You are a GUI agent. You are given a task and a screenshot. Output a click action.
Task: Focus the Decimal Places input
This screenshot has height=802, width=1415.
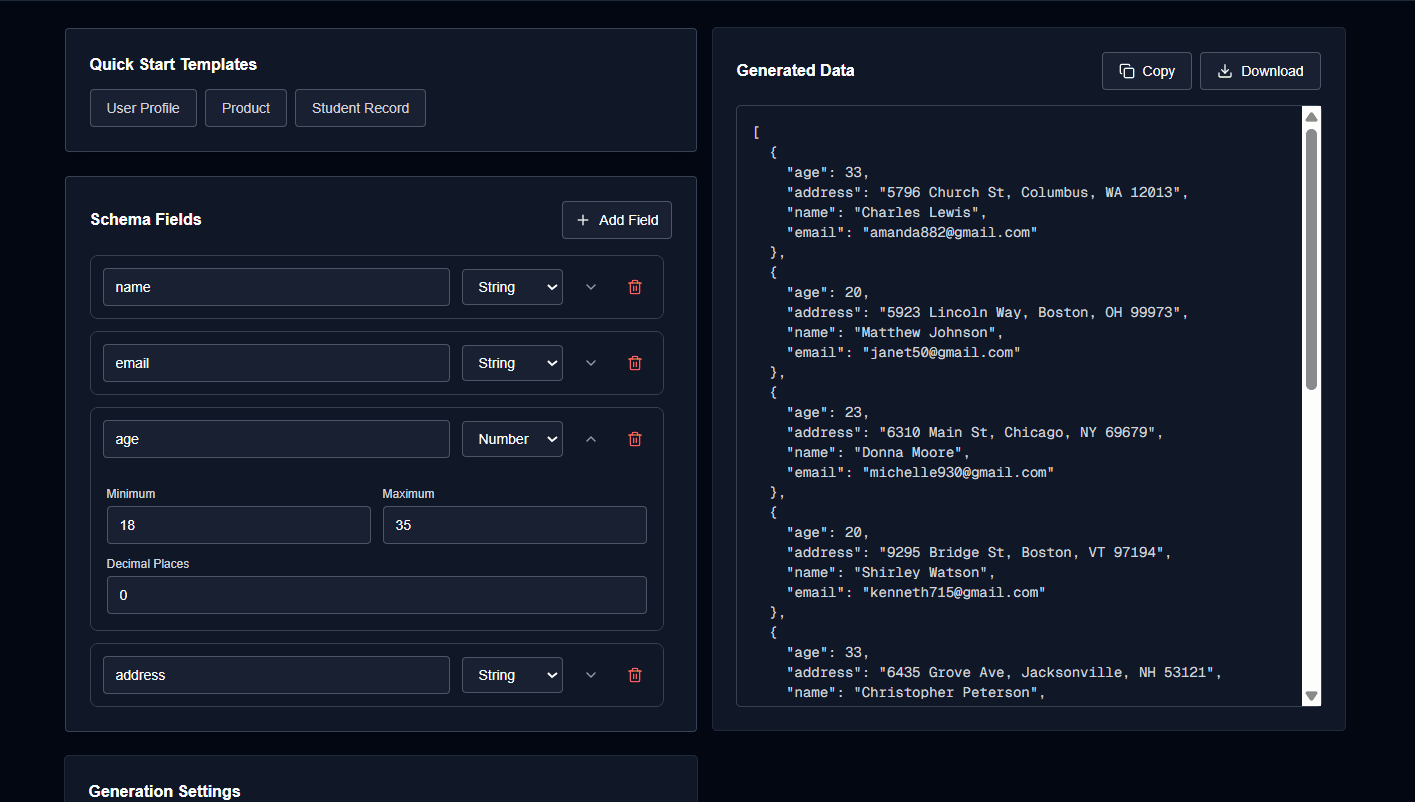coord(377,595)
